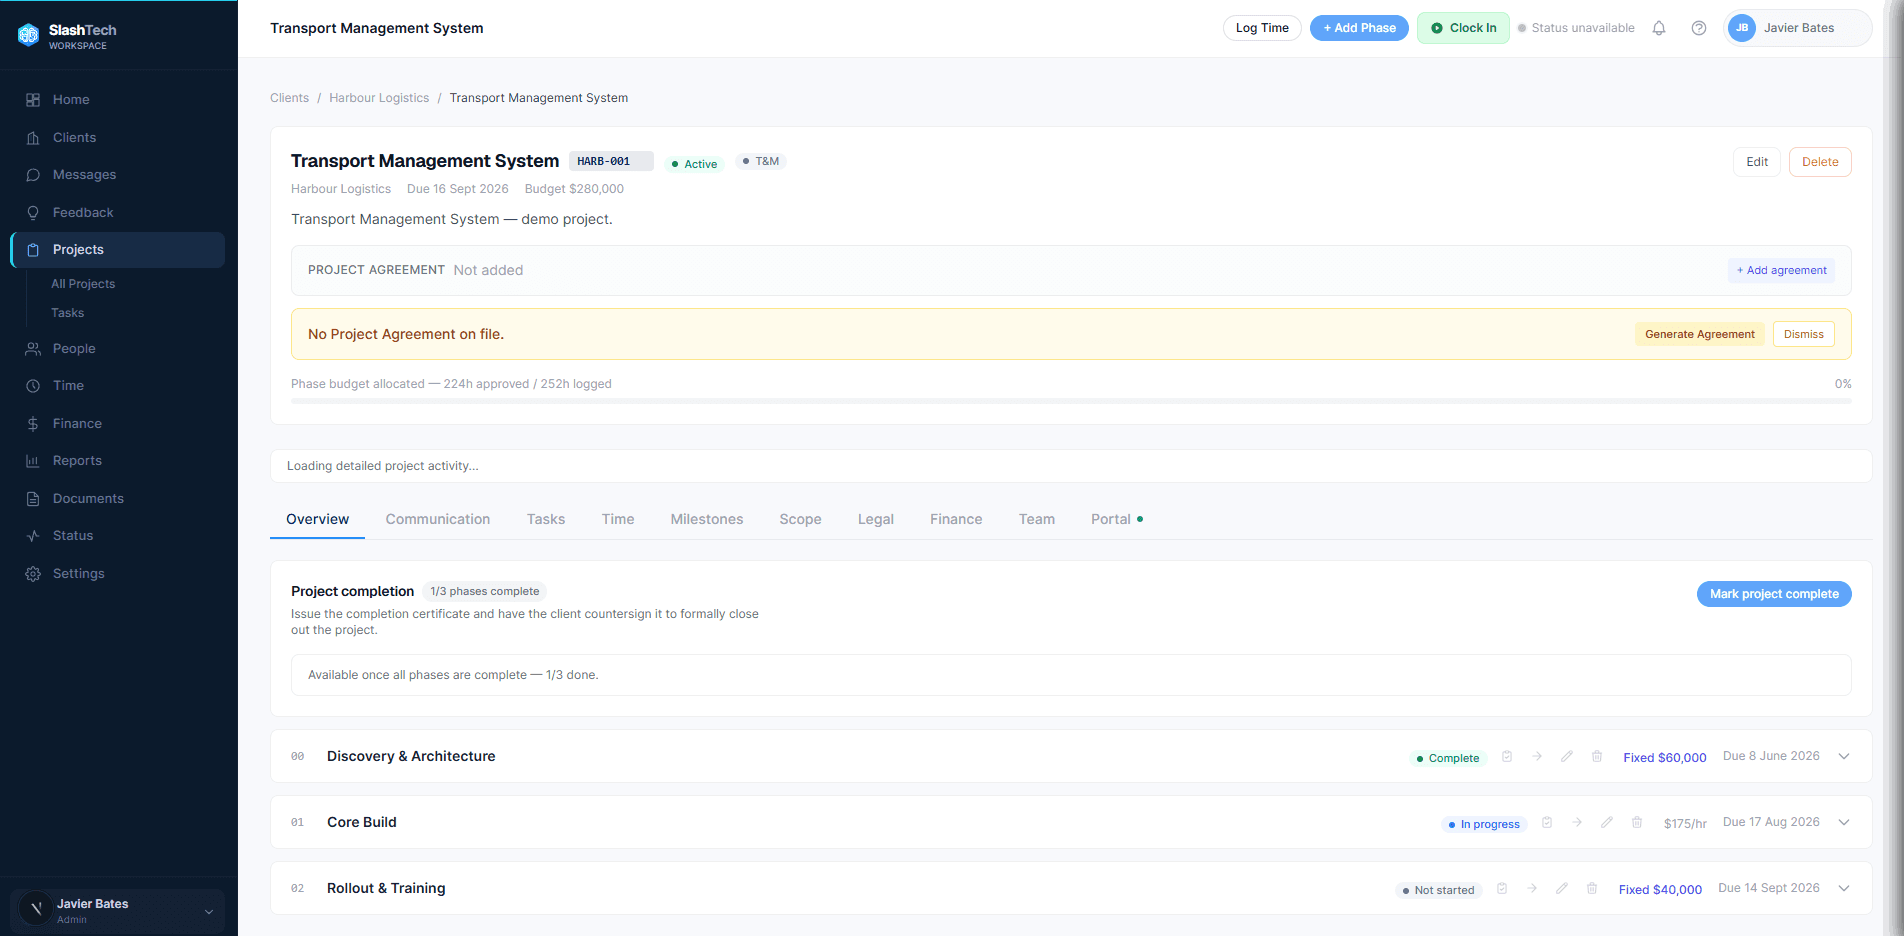
Task: Open clipboard checklist icon on Rollout & Training
Action: tap(1502, 889)
